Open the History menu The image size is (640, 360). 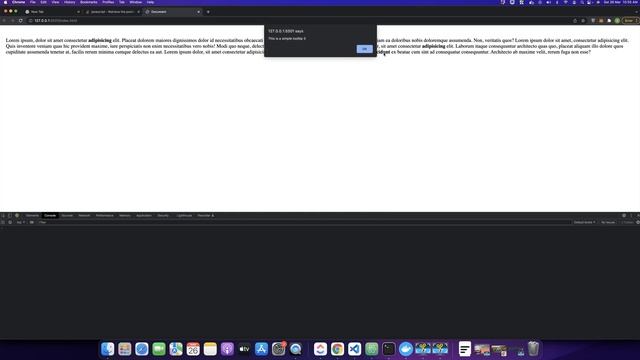(69, 2)
